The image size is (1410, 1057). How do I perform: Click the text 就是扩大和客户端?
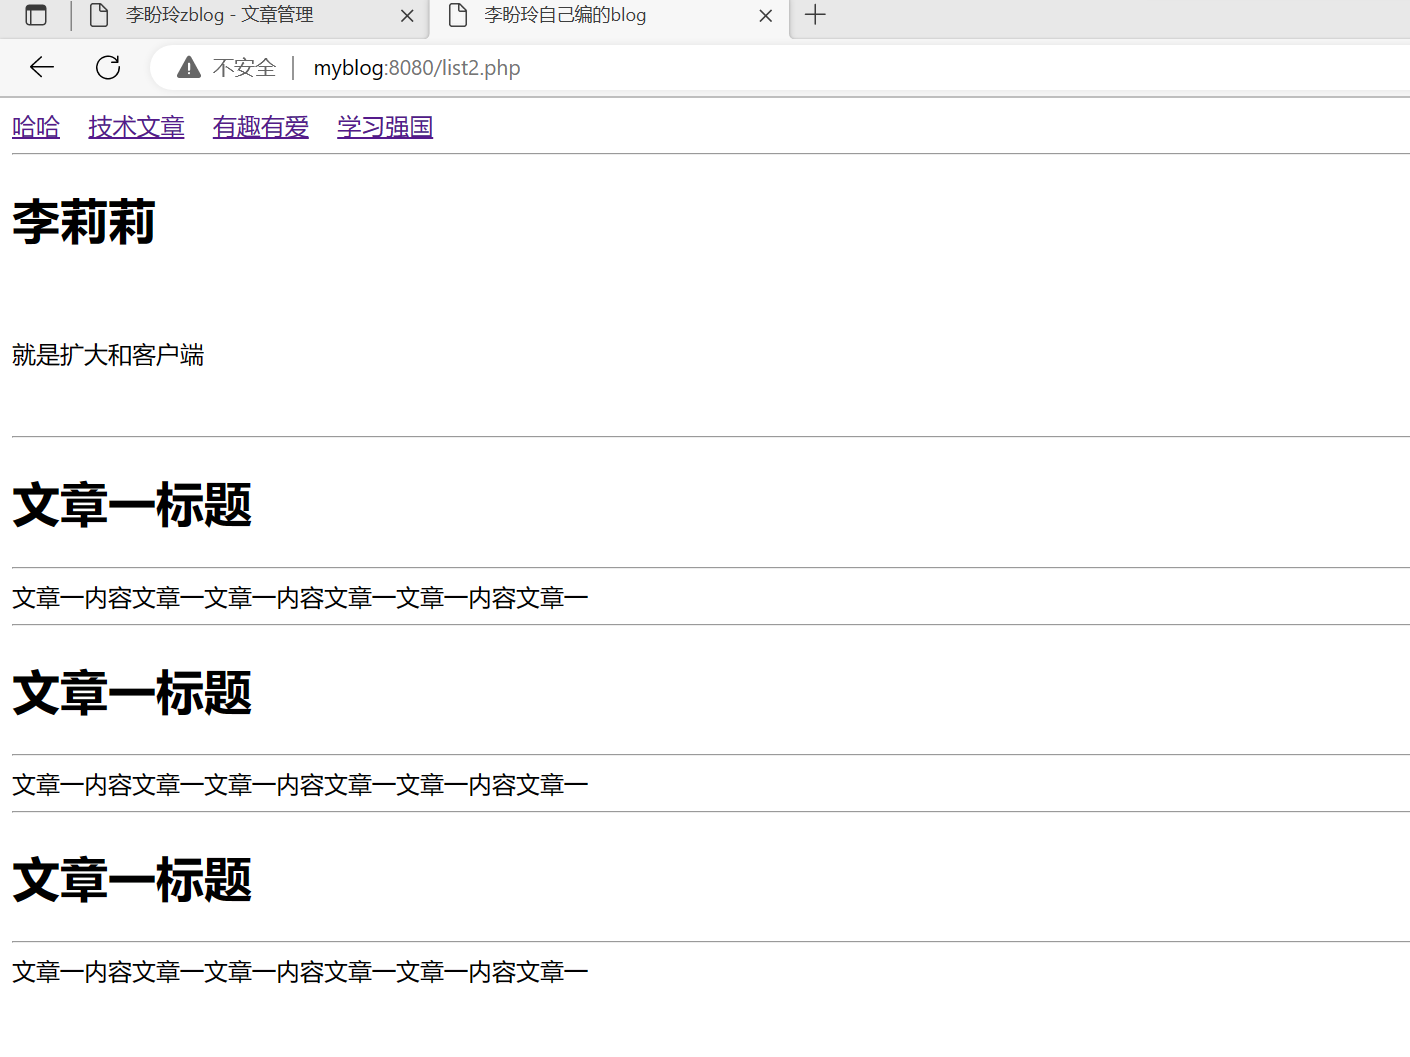(108, 355)
